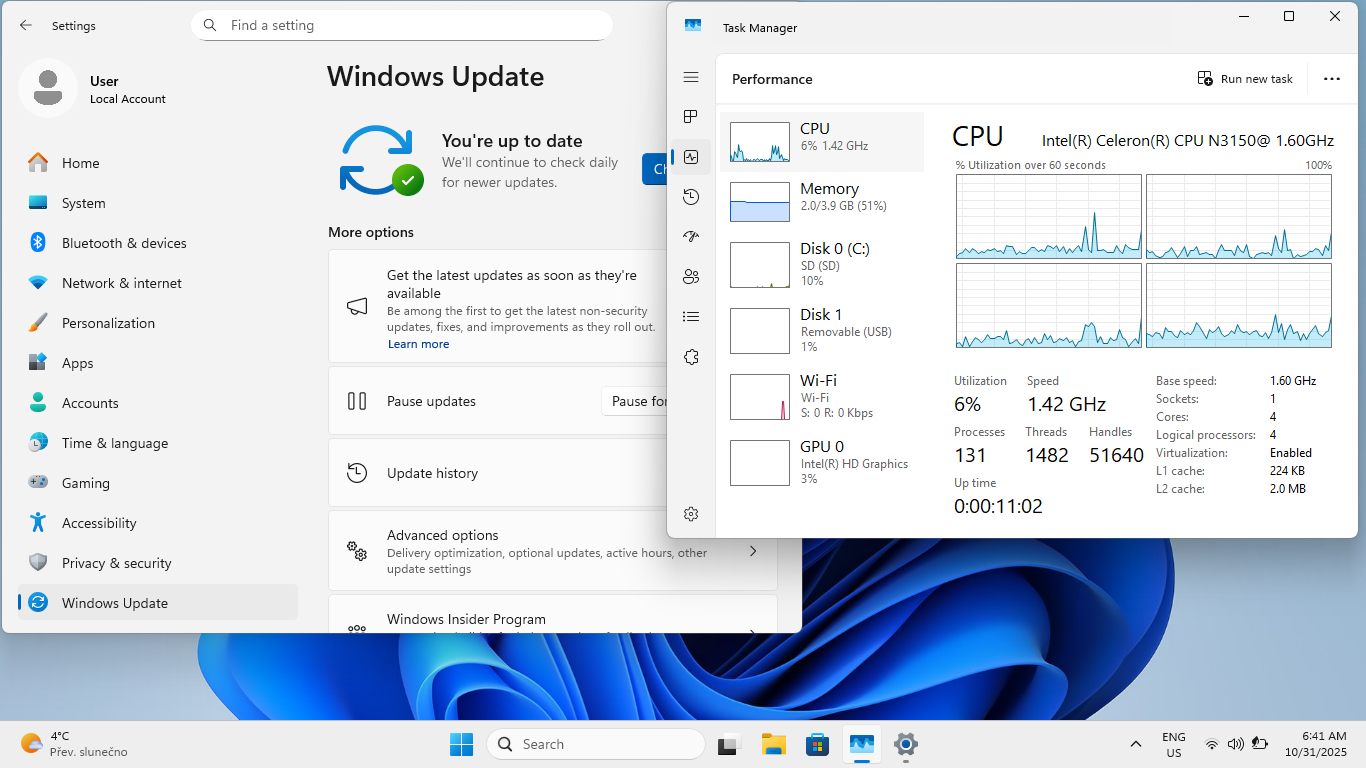Expand Advanced options chevron
Image resolution: width=1366 pixels, height=768 pixels.
753,551
